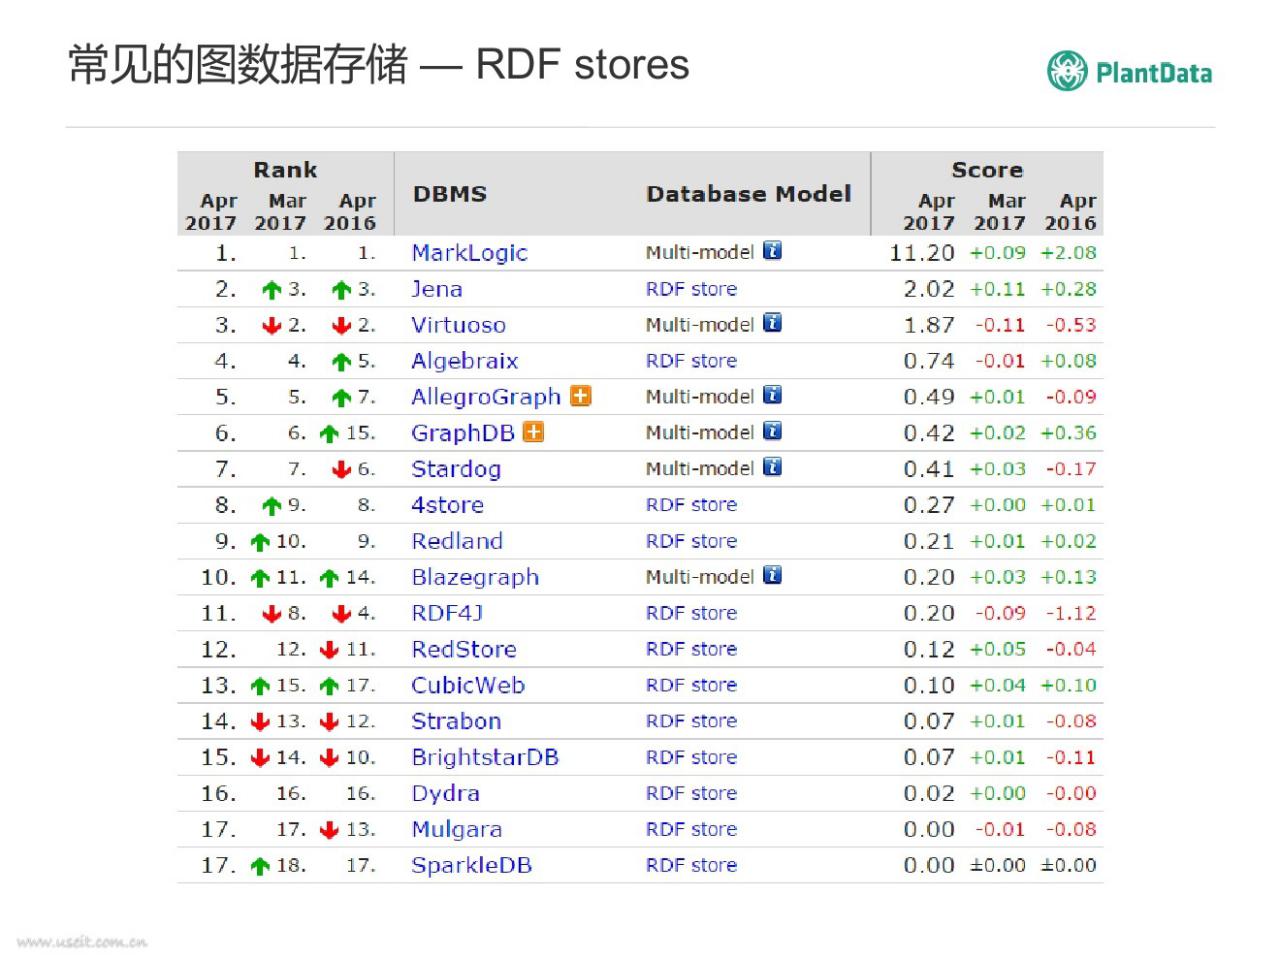The image size is (1280, 960).
Task: Open the CubicWeb DBMS link
Action: pyautogui.click(x=468, y=685)
